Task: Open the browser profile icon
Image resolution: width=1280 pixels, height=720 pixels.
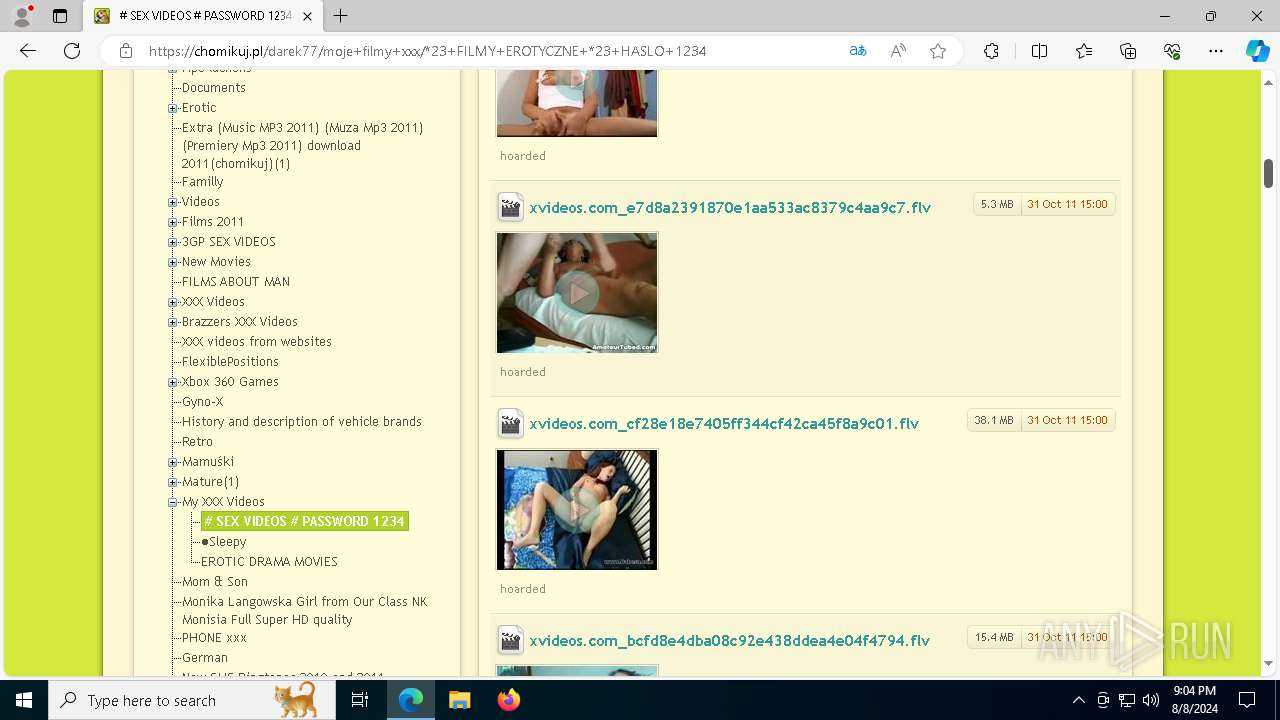Action: 22,16
